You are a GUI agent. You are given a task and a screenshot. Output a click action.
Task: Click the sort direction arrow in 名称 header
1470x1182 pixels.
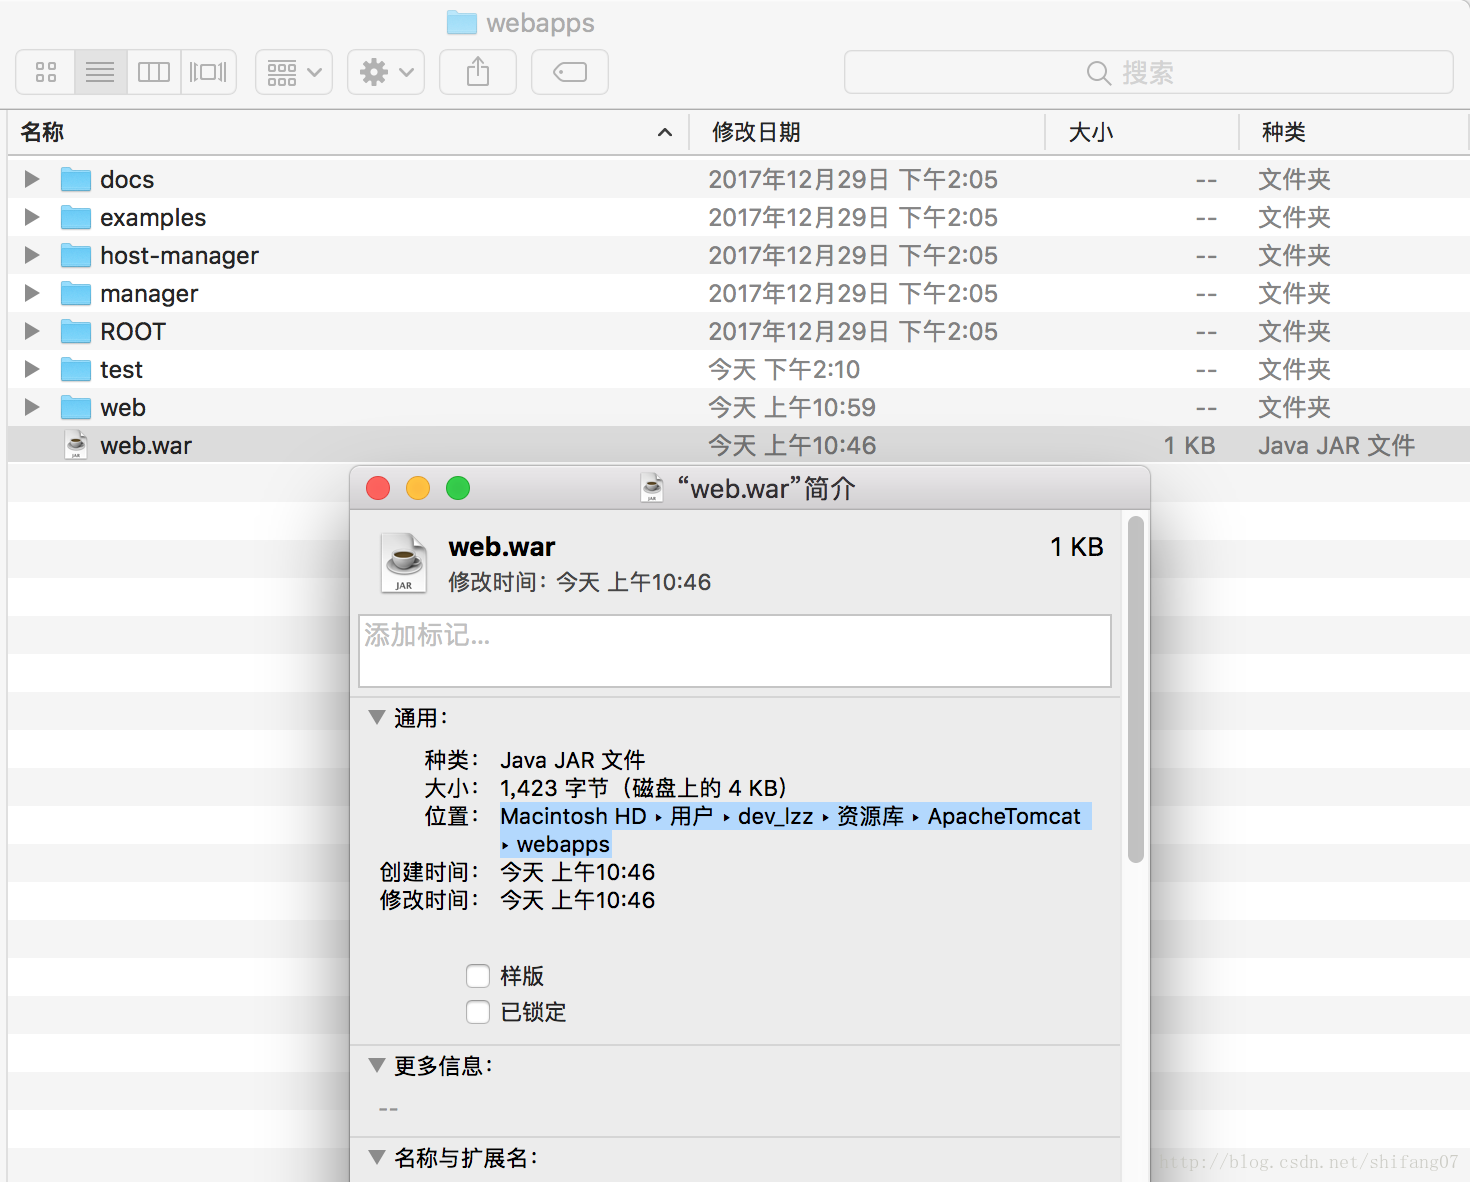point(665,133)
